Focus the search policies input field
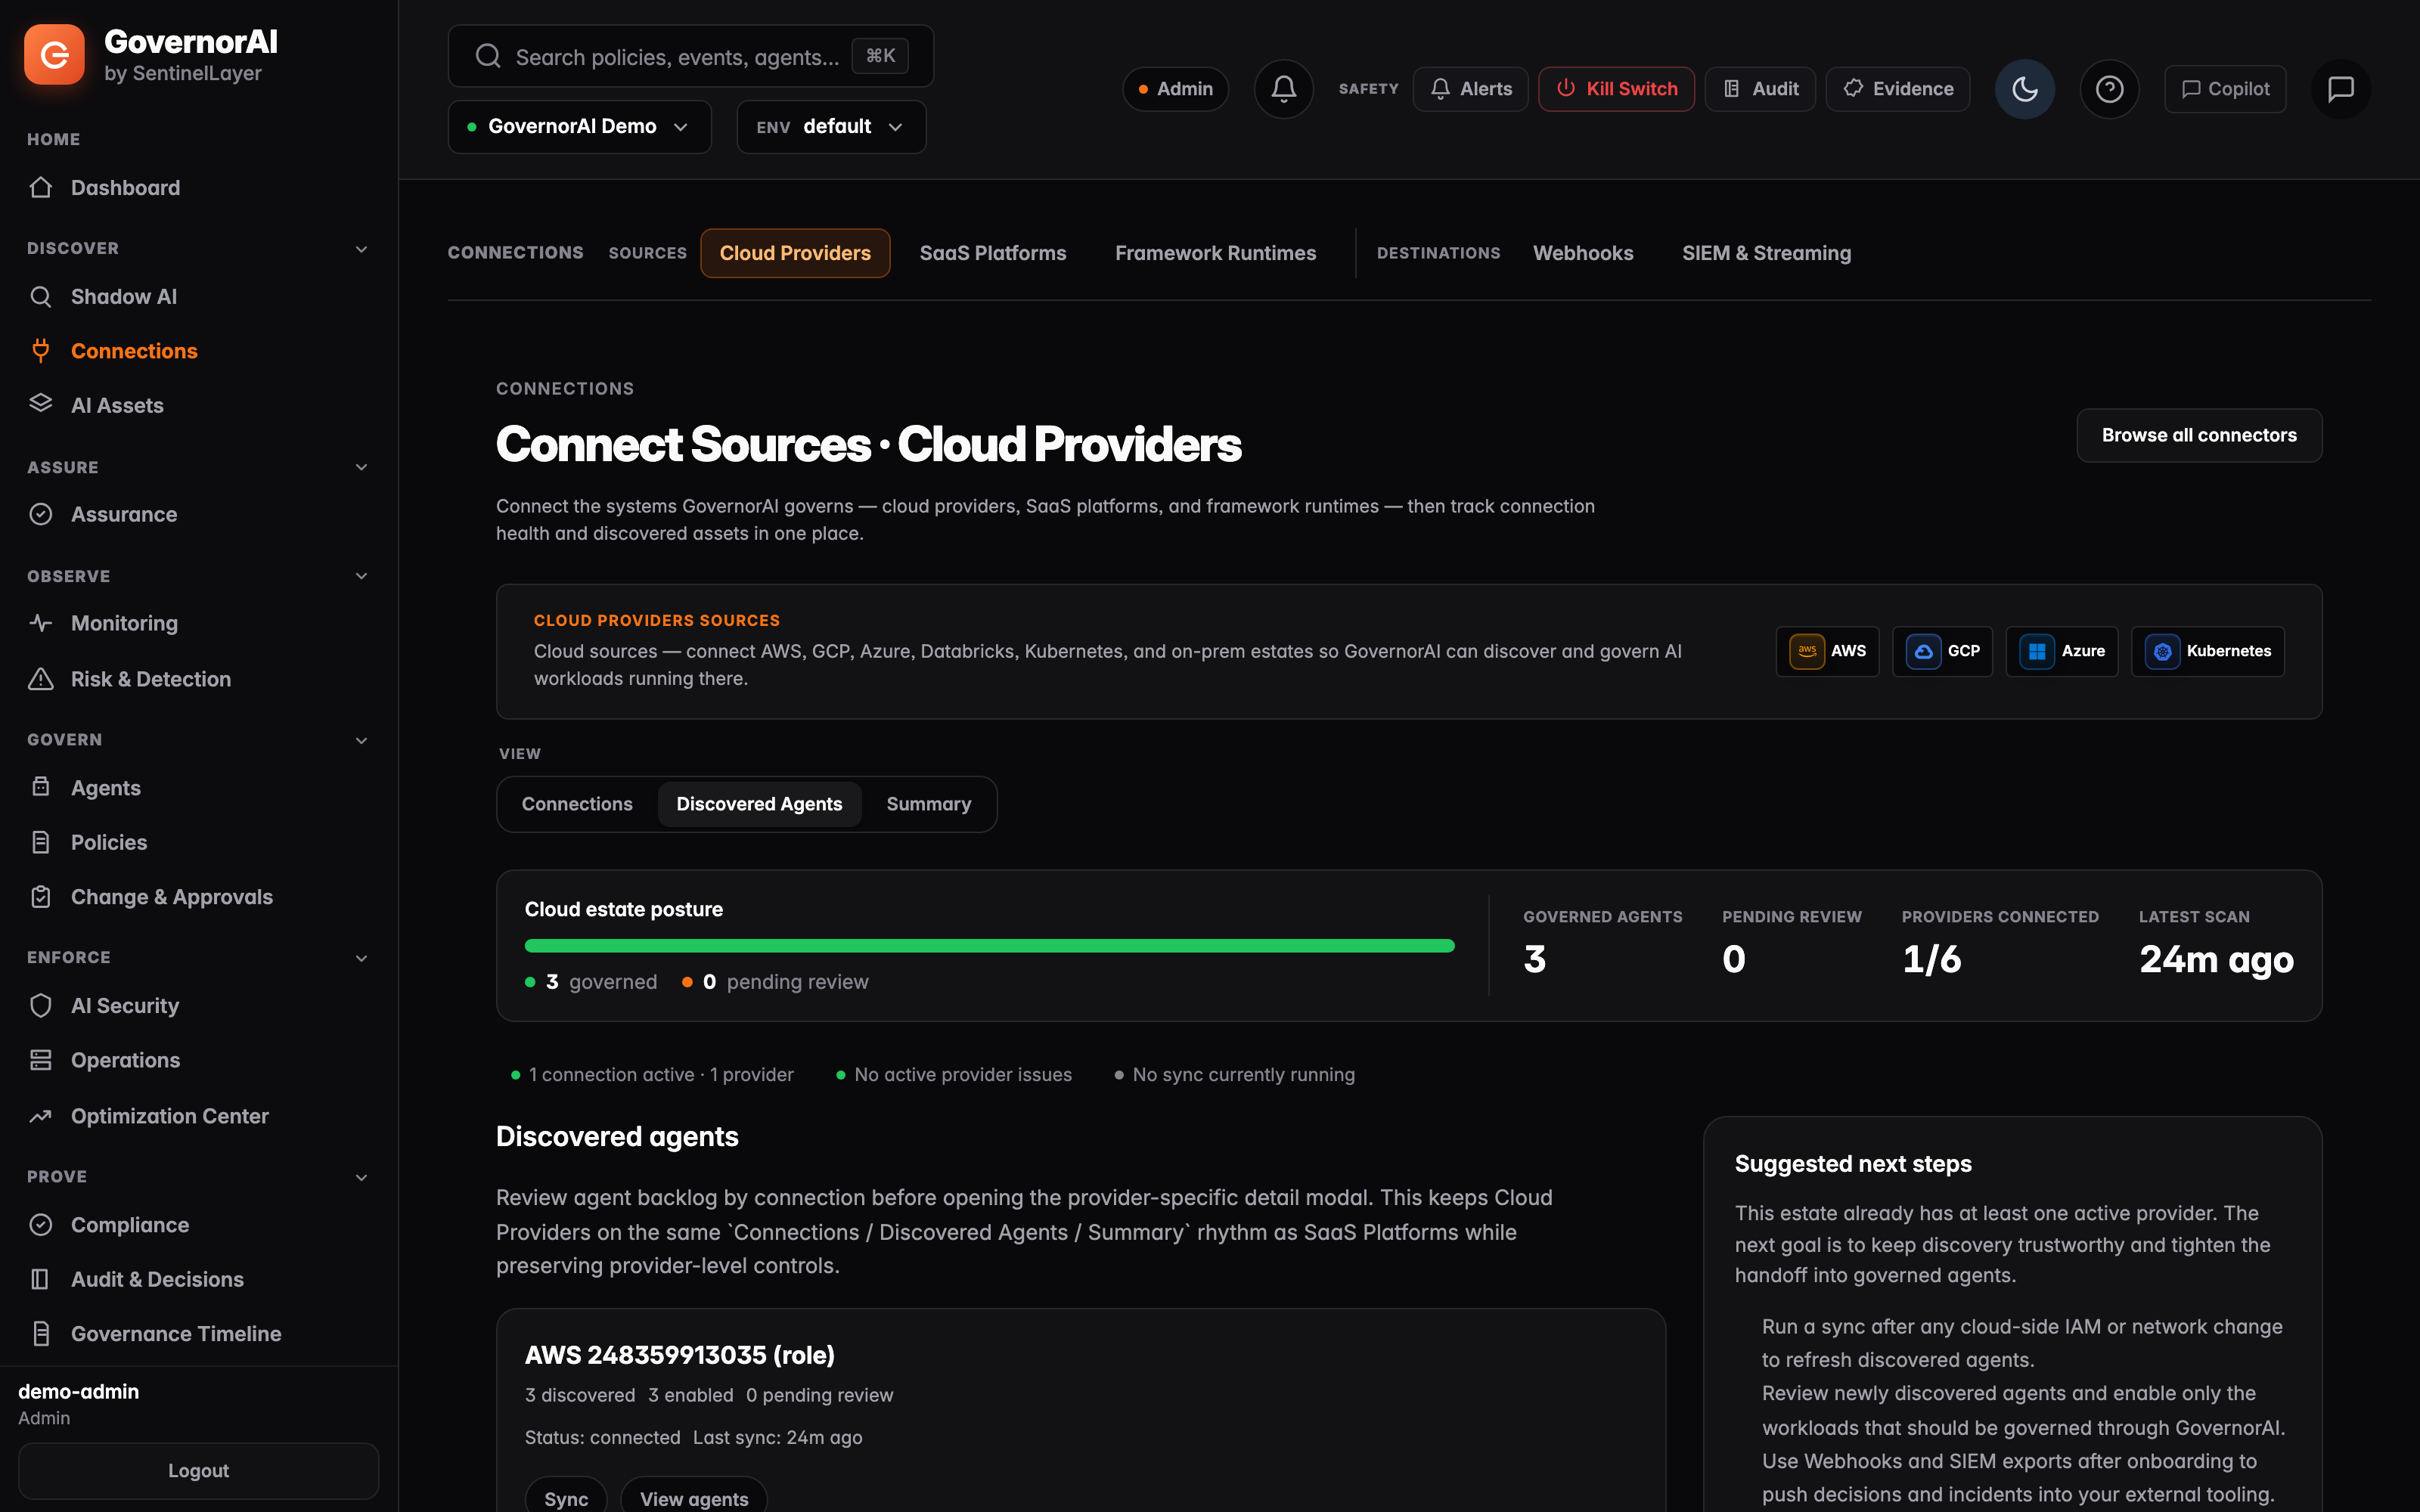Viewport: 2420px width, 1512px height. click(x=690, y=56)
